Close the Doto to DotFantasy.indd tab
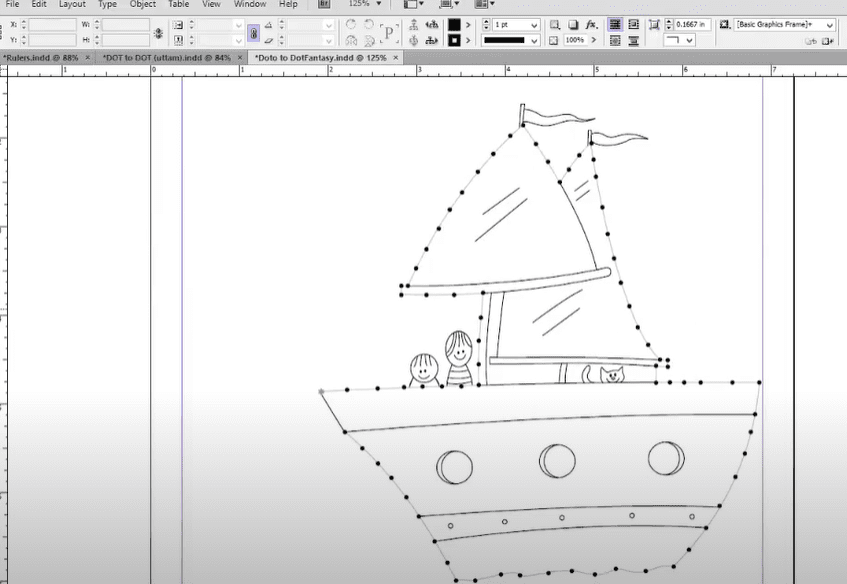Screen dimensions: 847x584 (396, 58)
